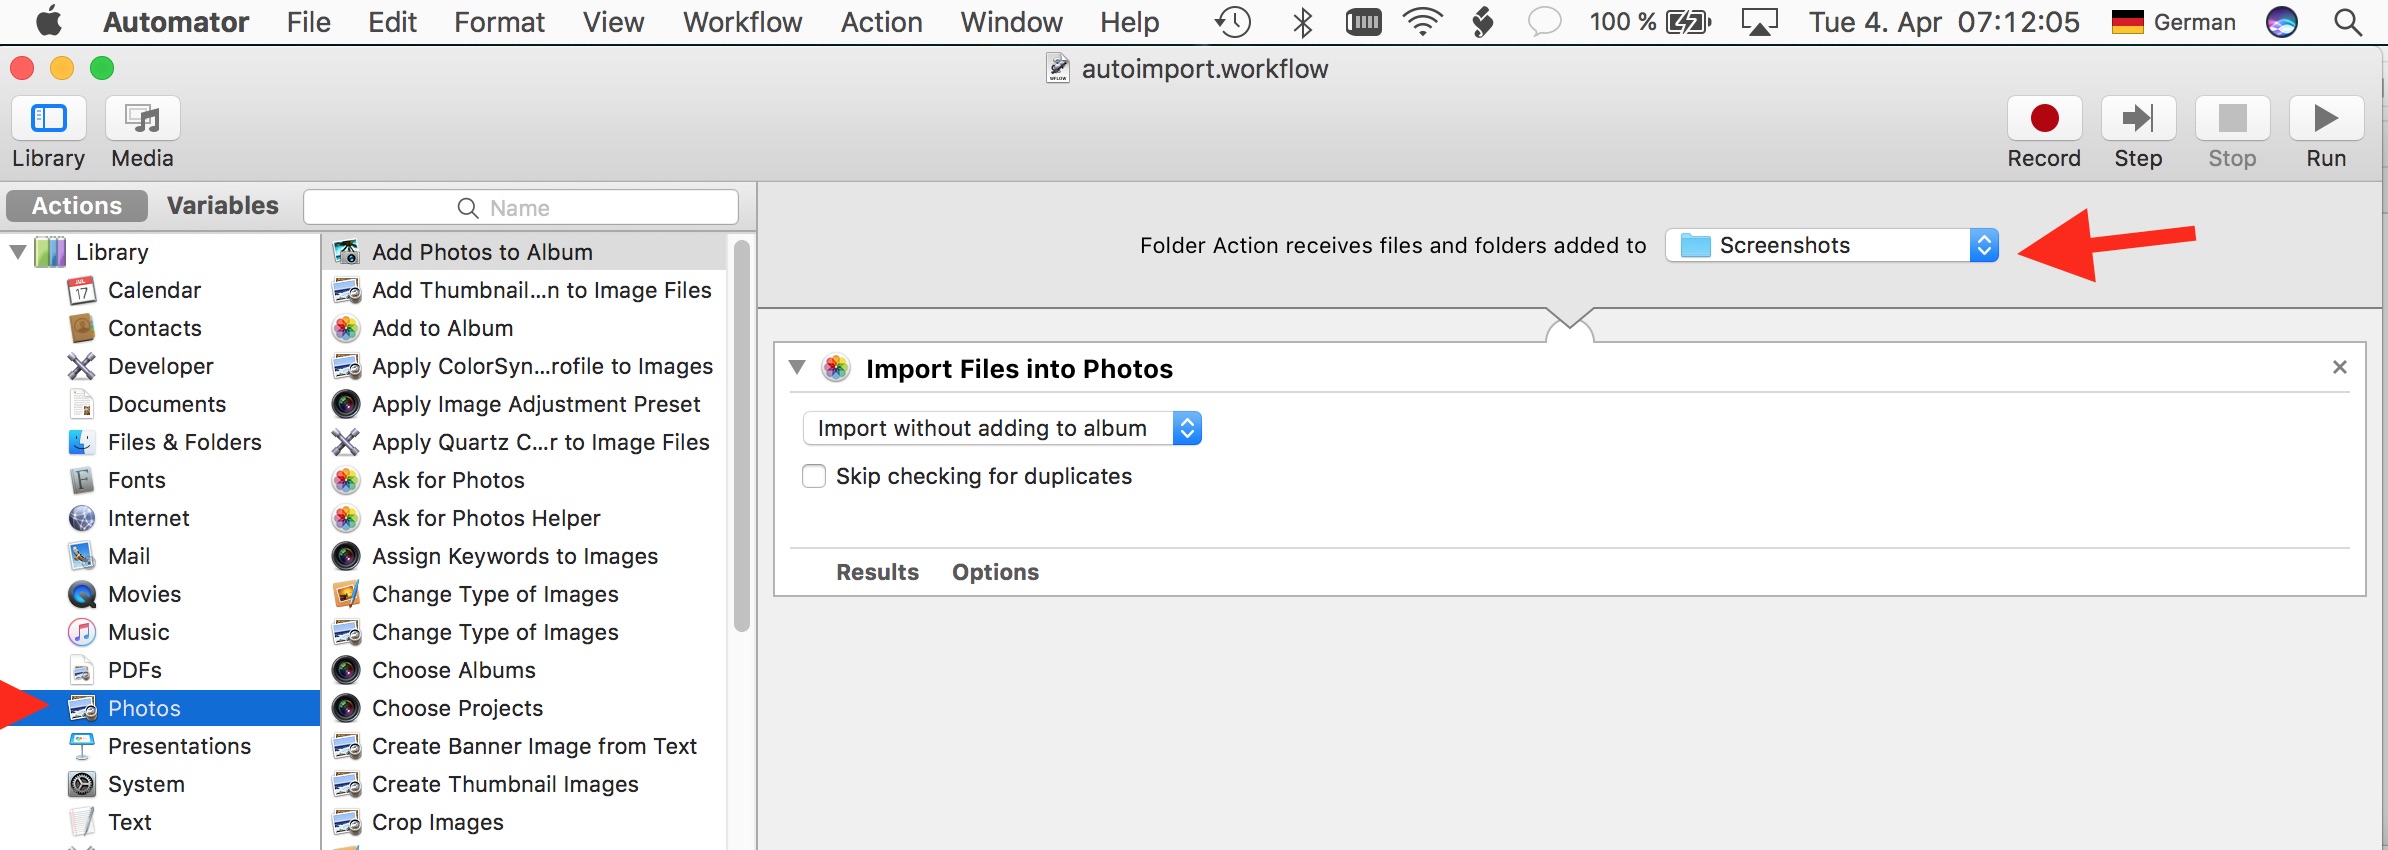Show the action Options section
The width and height of the screenshot is (2388, 850).
point(995,572)
